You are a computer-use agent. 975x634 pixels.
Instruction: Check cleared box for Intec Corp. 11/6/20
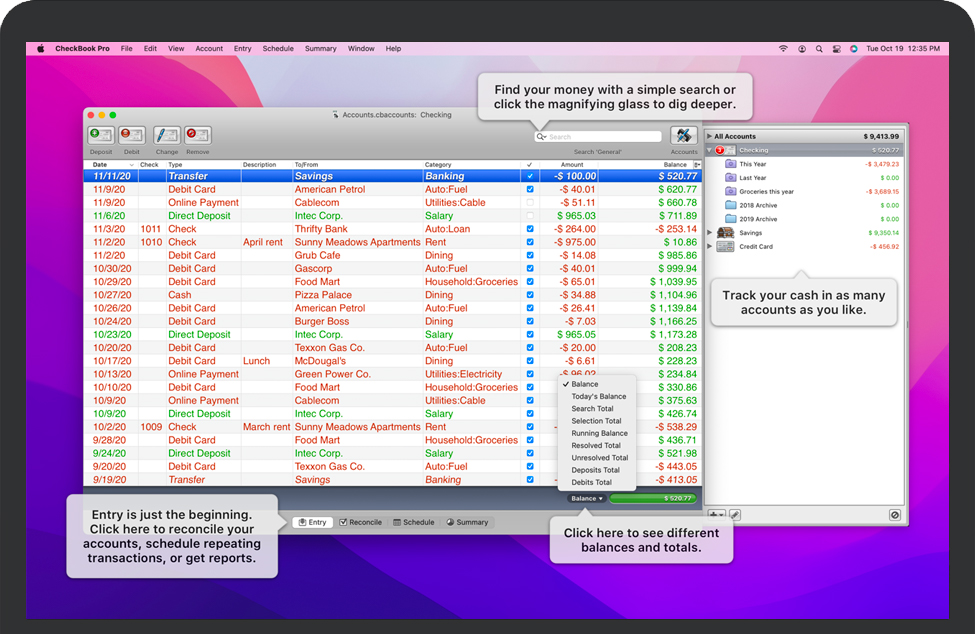point(530,216)
